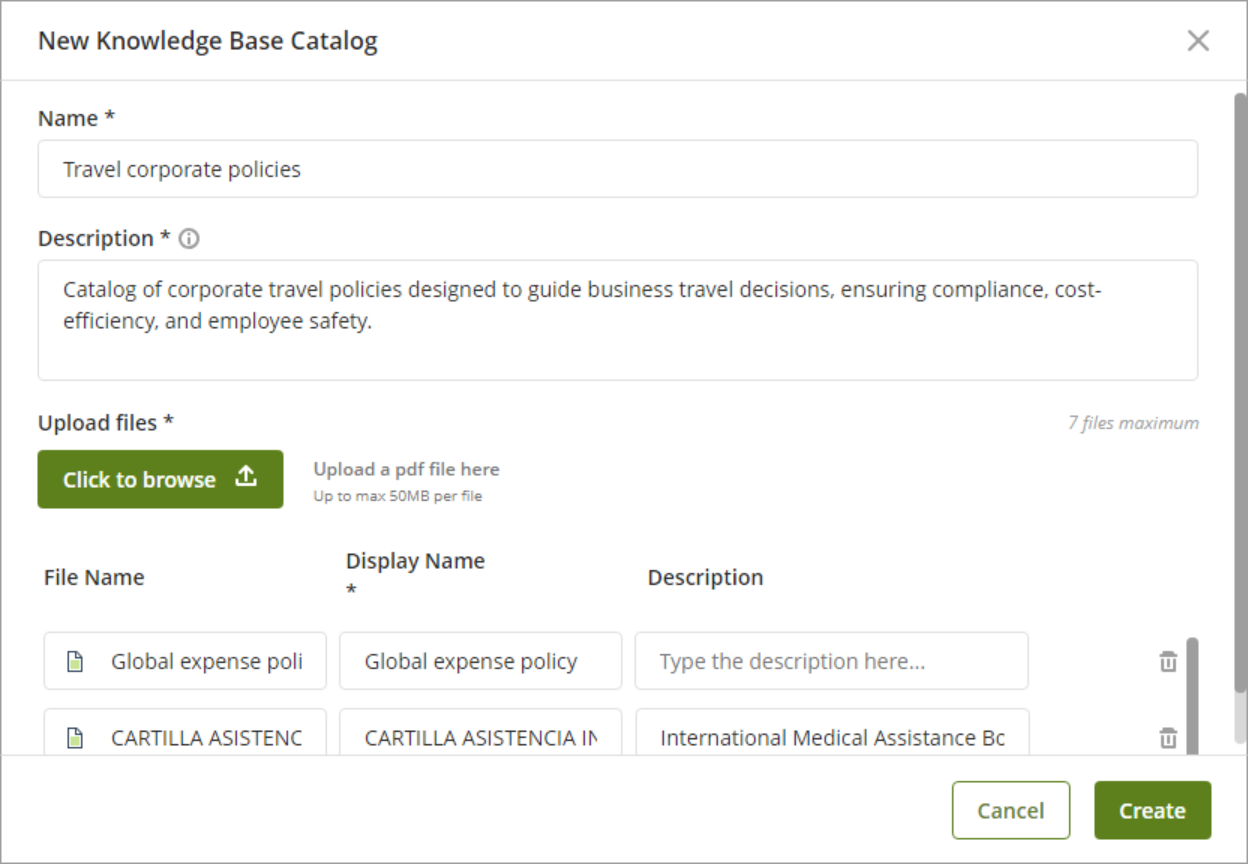
Task: Delete the CARTILLA ASISTENCIA file row
Action: click(x=1168, y=738)
